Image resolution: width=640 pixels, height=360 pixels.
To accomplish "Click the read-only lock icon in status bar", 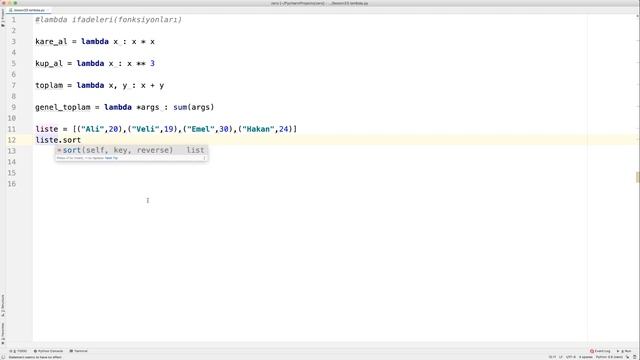I will click(x=628, y=357).
